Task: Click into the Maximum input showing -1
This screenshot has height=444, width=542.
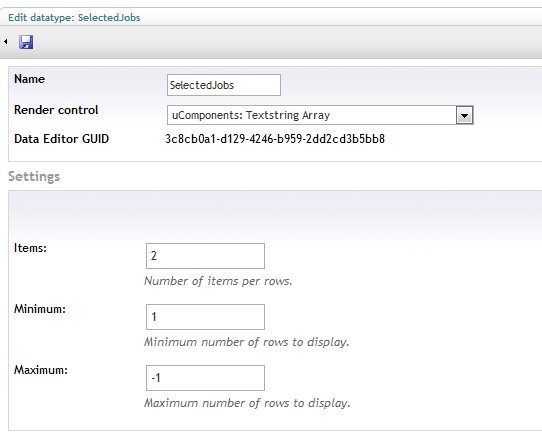Action: pyautogui.click(x=205, y=378)
